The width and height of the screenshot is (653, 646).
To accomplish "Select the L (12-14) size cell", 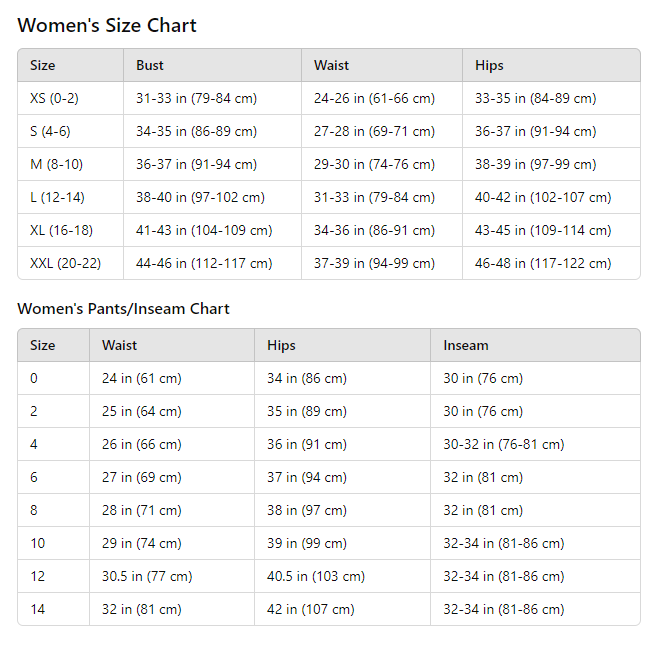I will tap(57, 198).
